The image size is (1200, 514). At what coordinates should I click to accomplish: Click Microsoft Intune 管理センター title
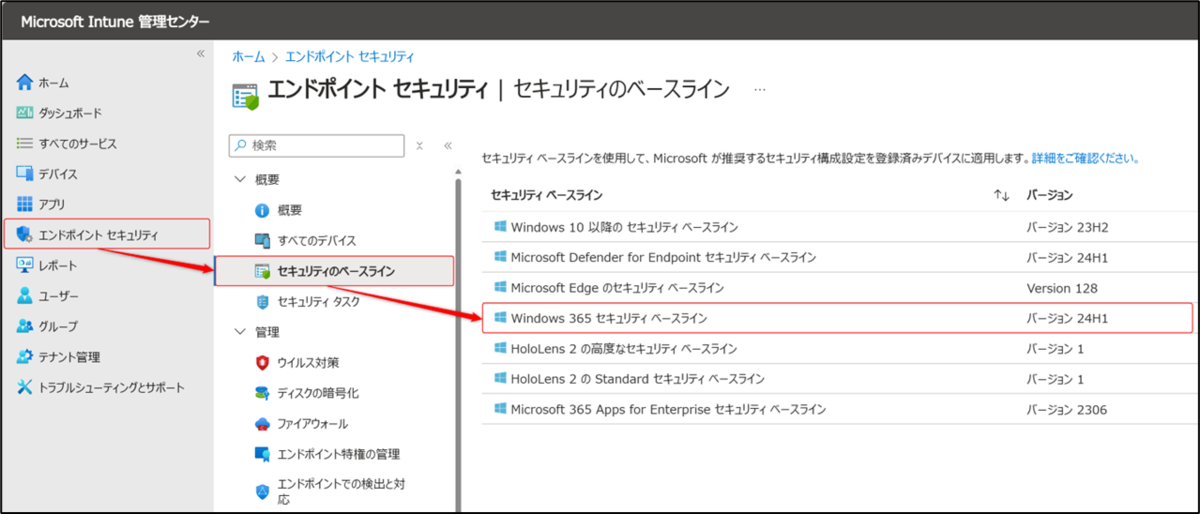[116, 22]
